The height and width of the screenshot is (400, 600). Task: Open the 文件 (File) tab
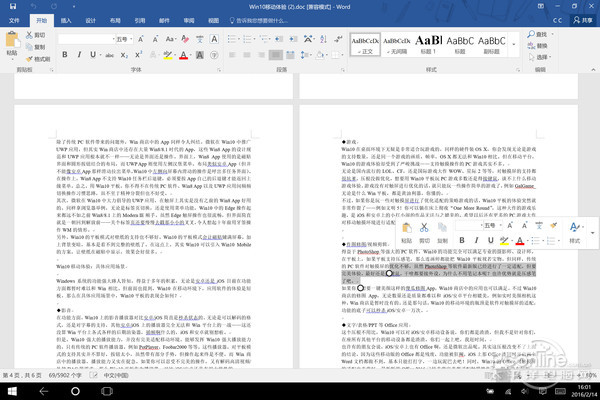14,20
